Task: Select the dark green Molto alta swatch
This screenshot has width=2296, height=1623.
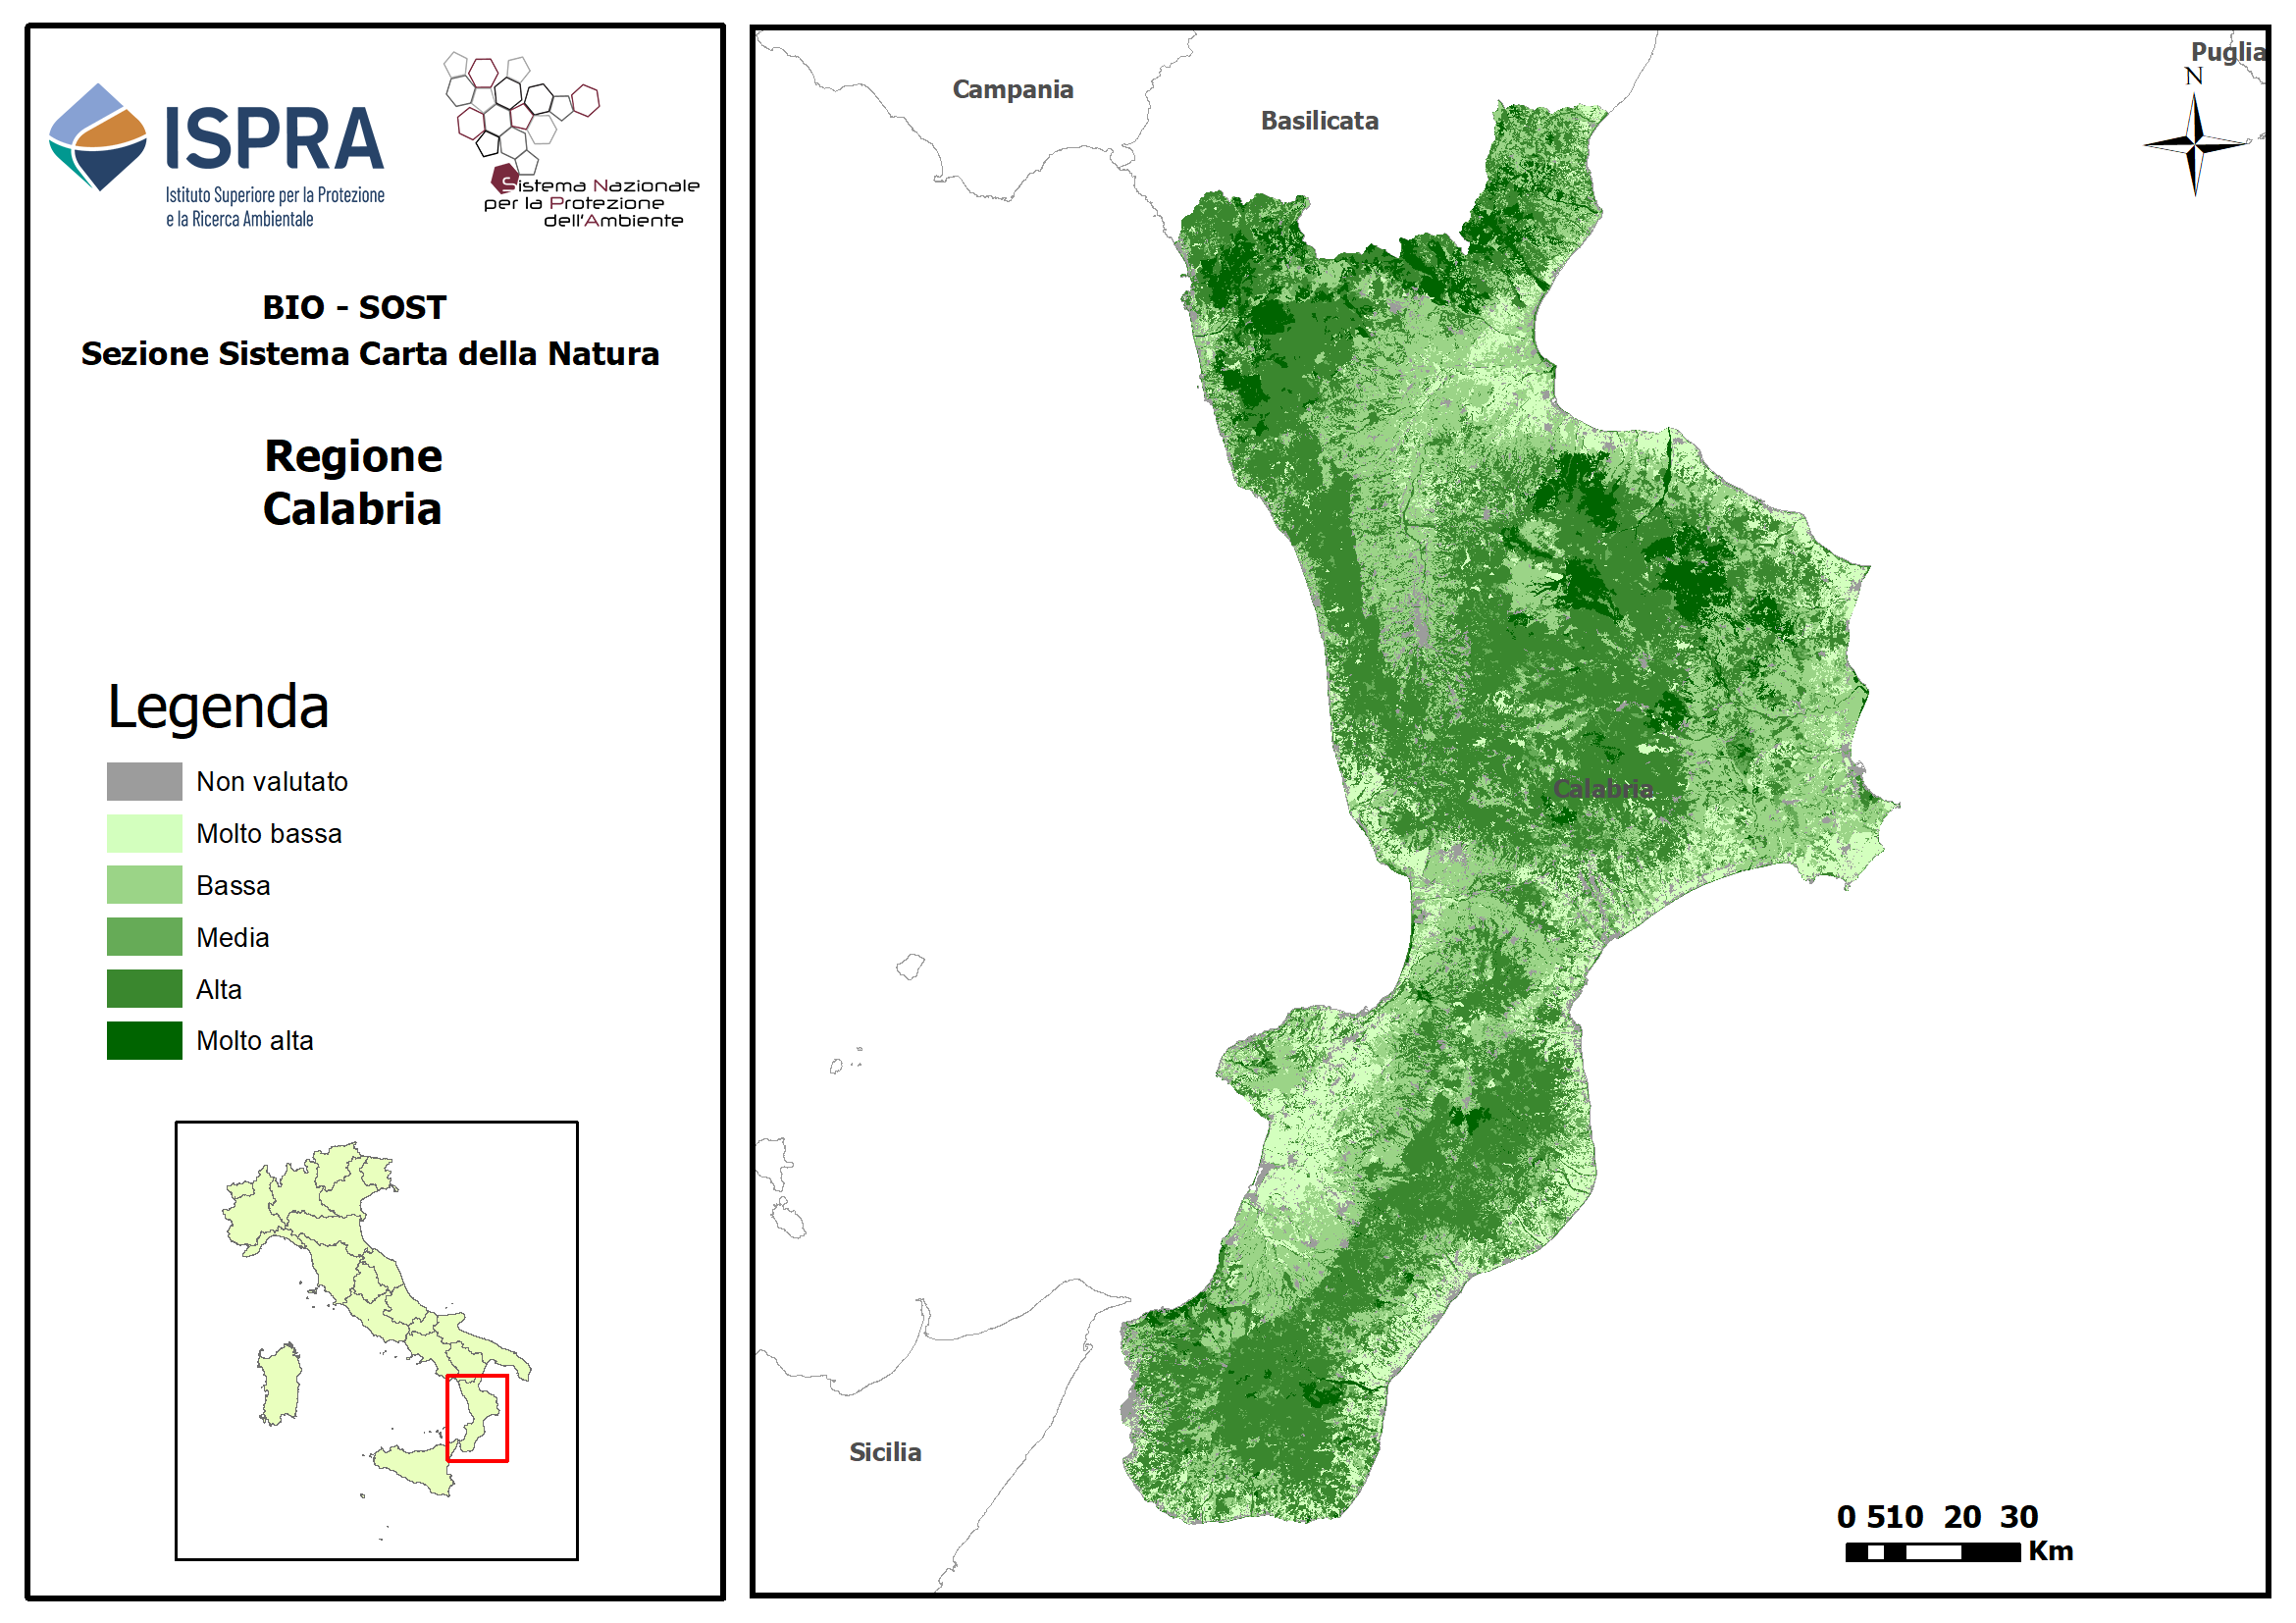Action: (144, 1041)
